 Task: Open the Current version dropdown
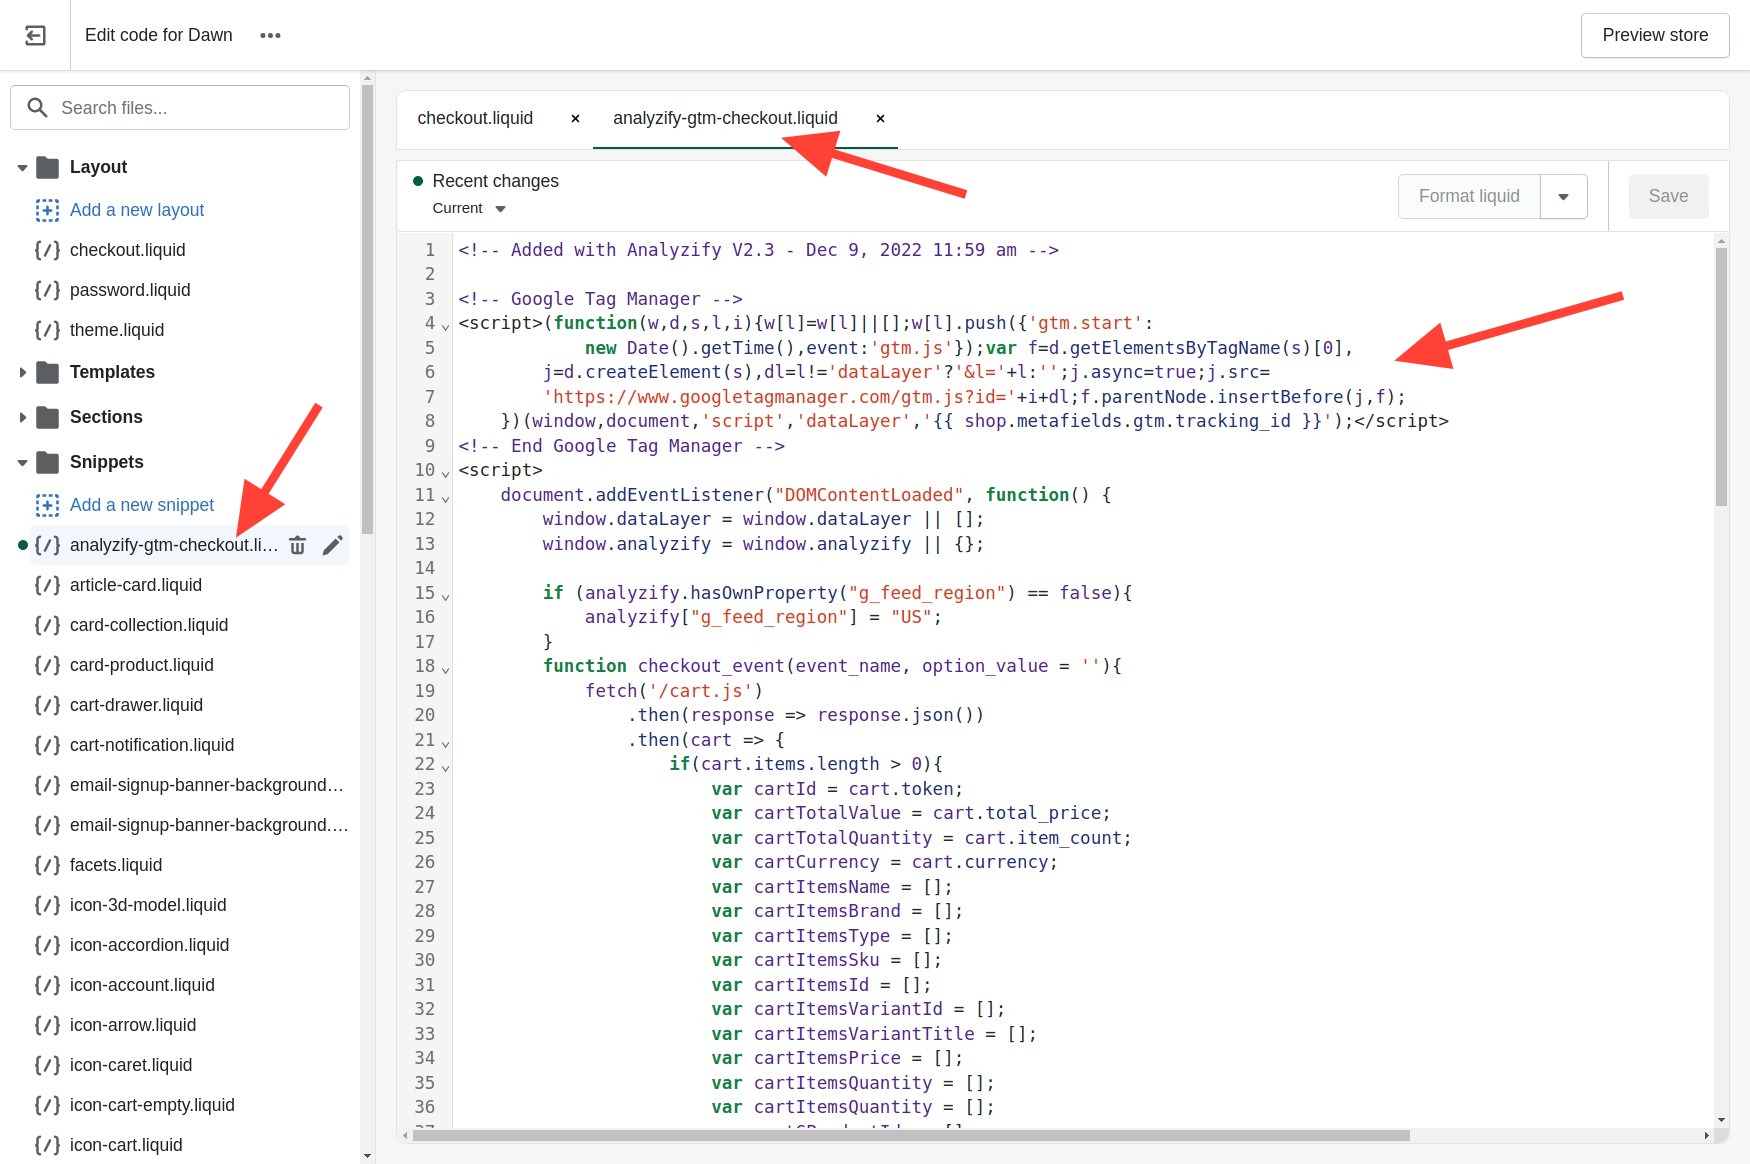(467, 208)
